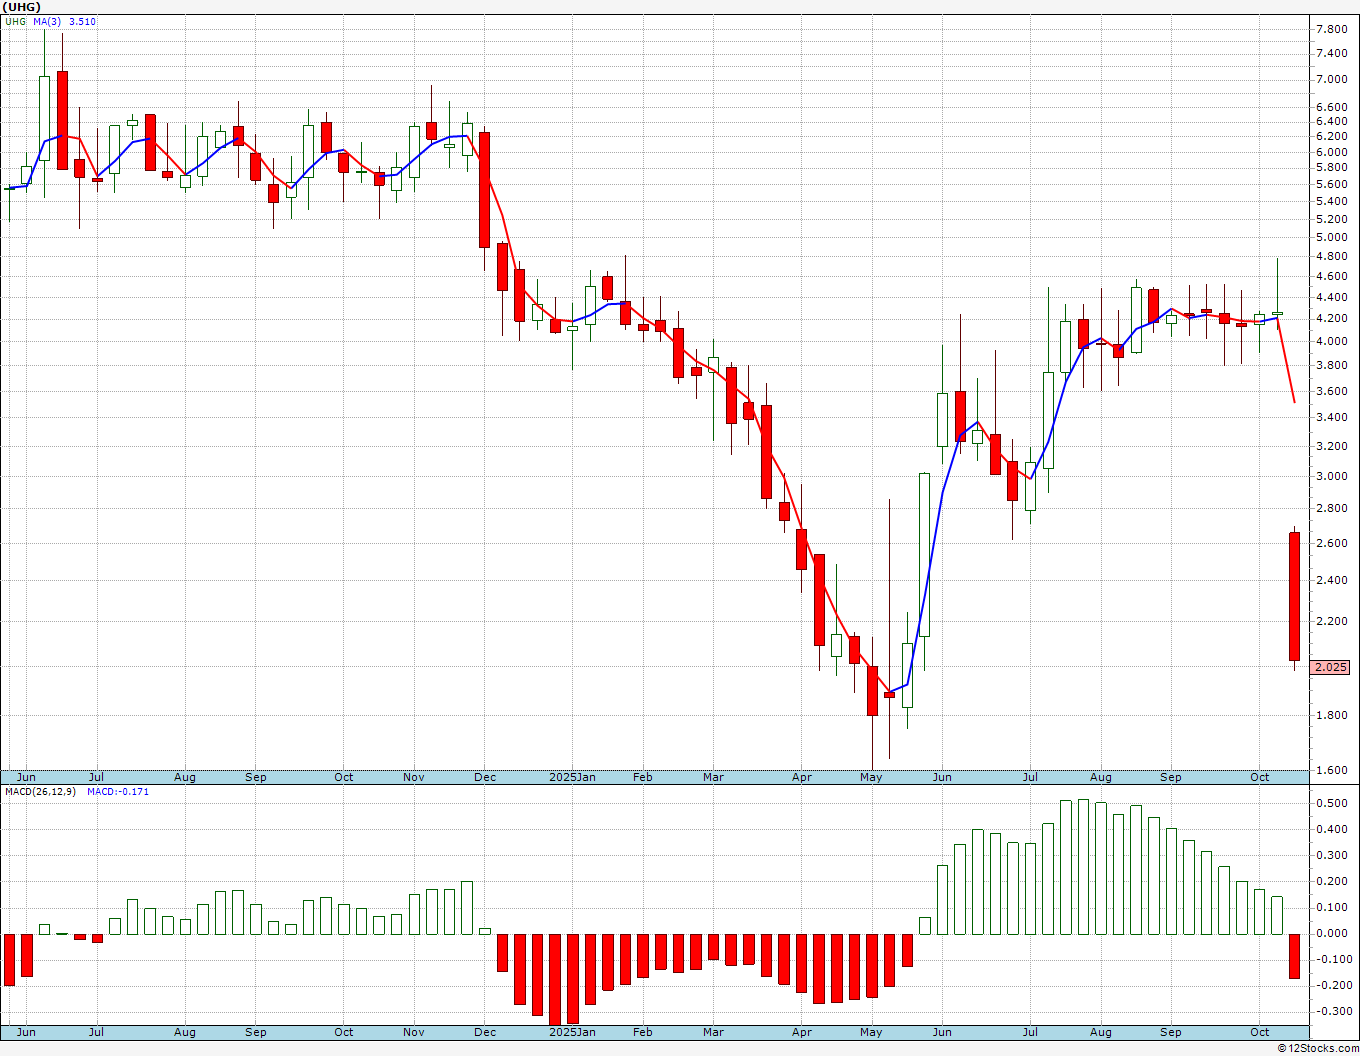
Task: Select the "4.600" price axis label
Action: coord(1331,276)
